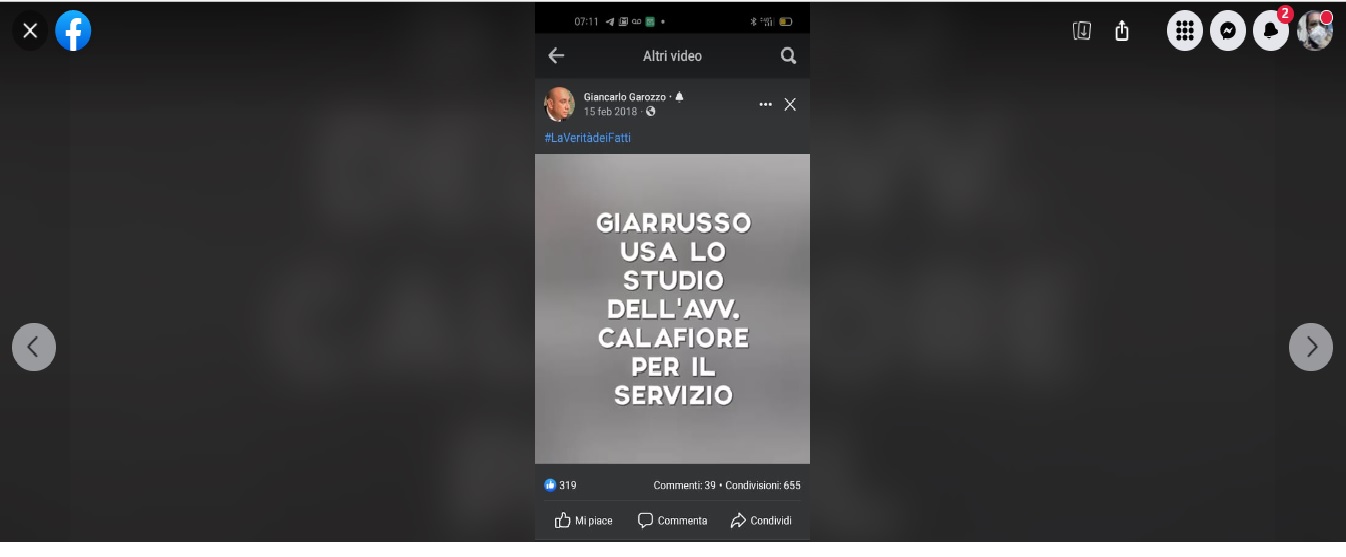The width and height of the screenshot is (1346, 557).
Task: Open the Messenger chats icon
Action: pos(1228,31)
